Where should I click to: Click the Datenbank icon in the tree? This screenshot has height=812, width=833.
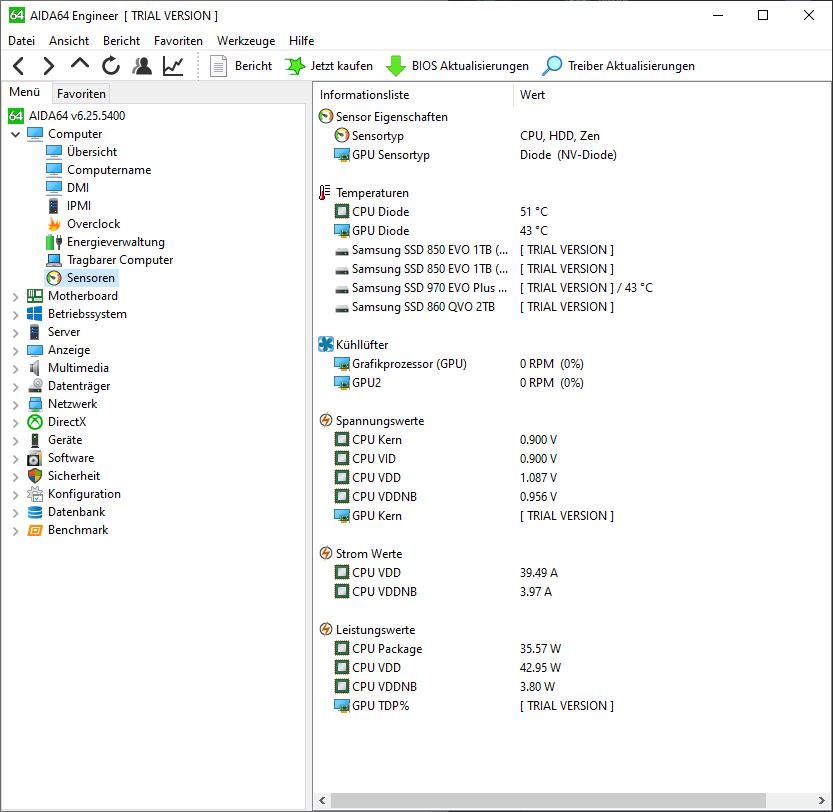(x=35, y=512)
